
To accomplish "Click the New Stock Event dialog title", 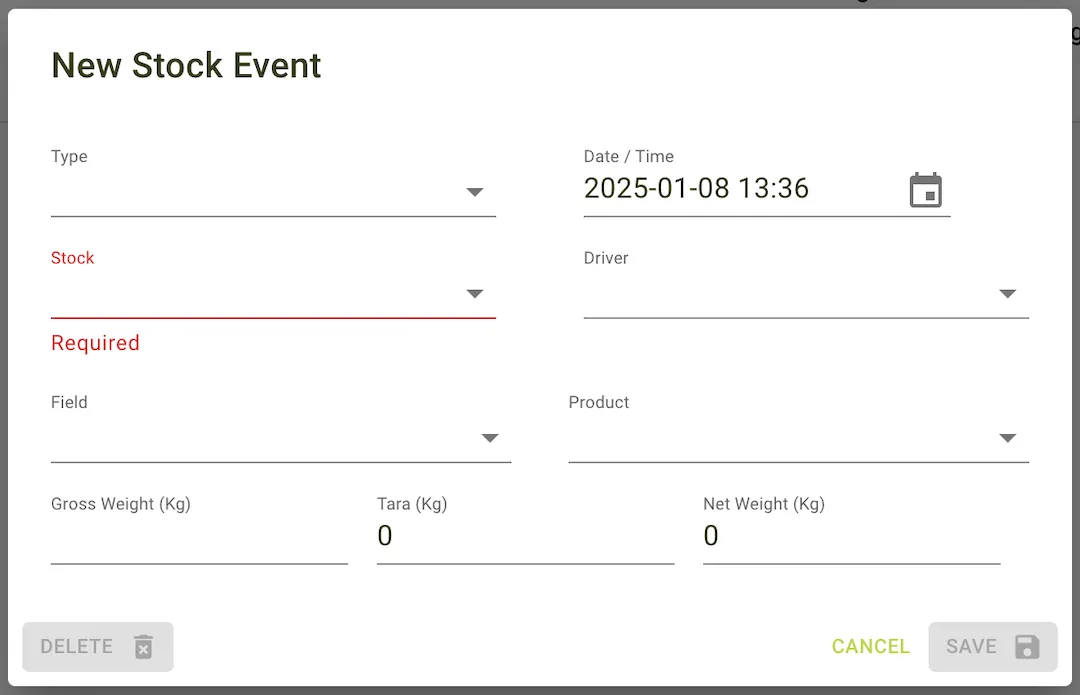I will pos(186,65).
